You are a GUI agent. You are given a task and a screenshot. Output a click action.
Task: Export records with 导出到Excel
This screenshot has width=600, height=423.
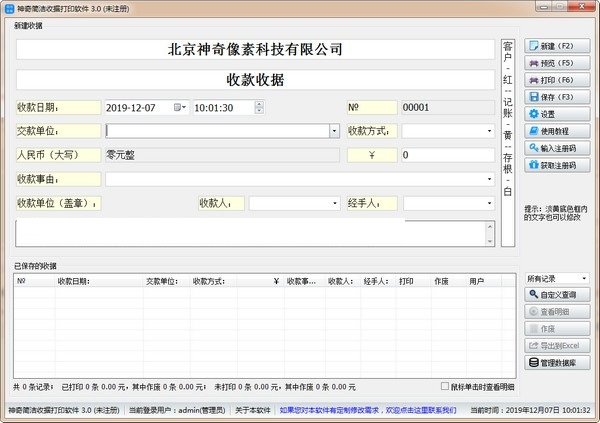click(x=557, y=346)
